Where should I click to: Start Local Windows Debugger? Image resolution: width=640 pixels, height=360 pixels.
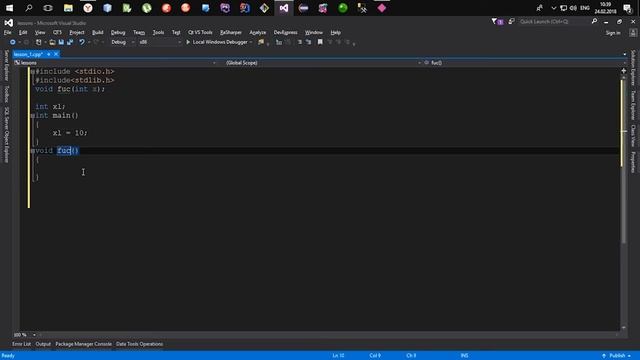tap(217, 42)
